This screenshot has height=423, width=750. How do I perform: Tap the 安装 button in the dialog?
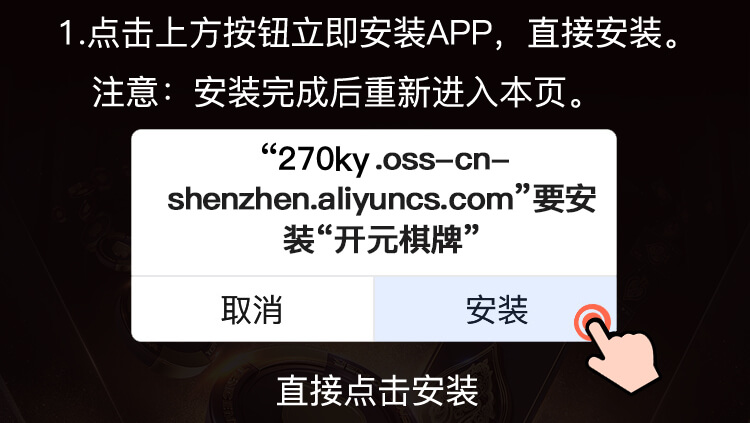495,309
